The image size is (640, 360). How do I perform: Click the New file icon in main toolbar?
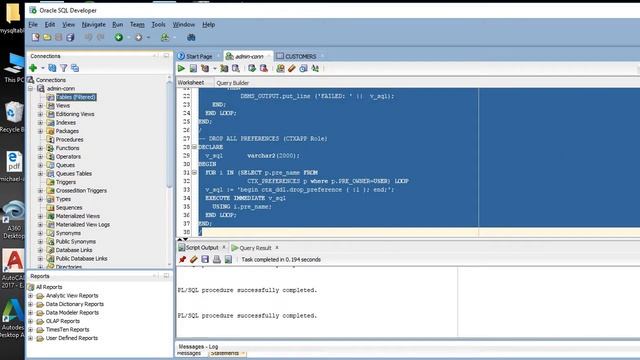coord(36,38)
